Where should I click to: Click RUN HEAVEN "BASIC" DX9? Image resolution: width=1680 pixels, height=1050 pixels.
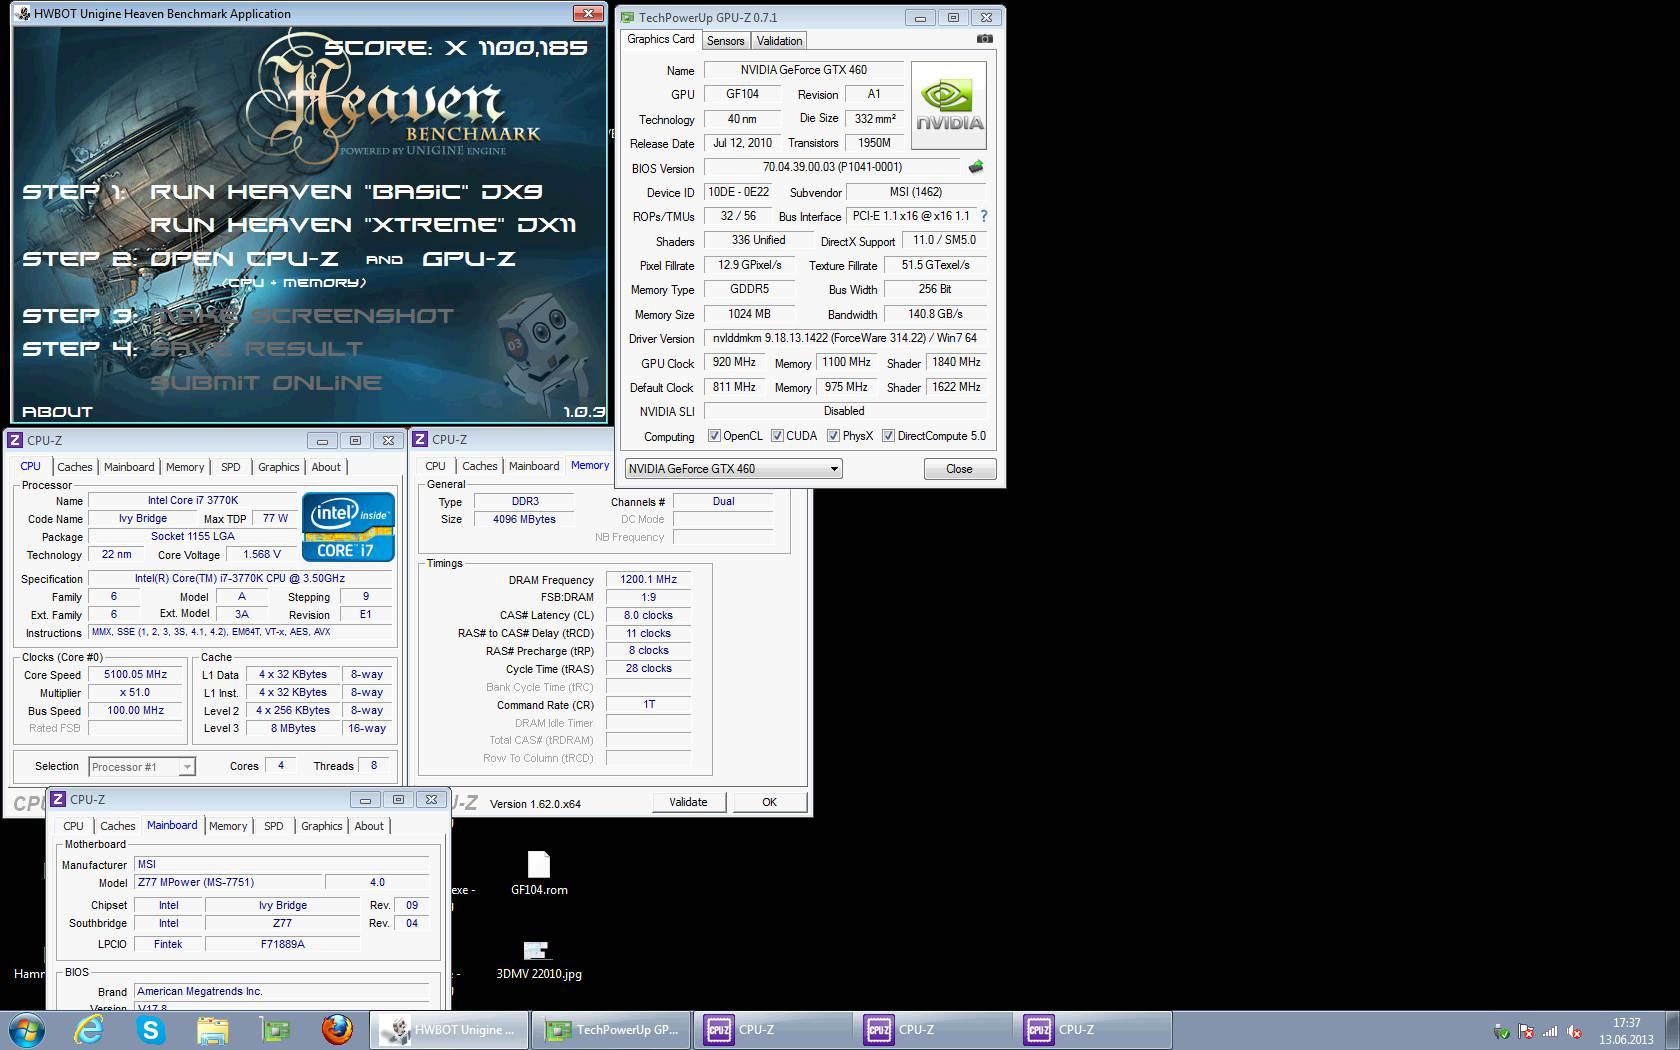(x=346, y=191)
